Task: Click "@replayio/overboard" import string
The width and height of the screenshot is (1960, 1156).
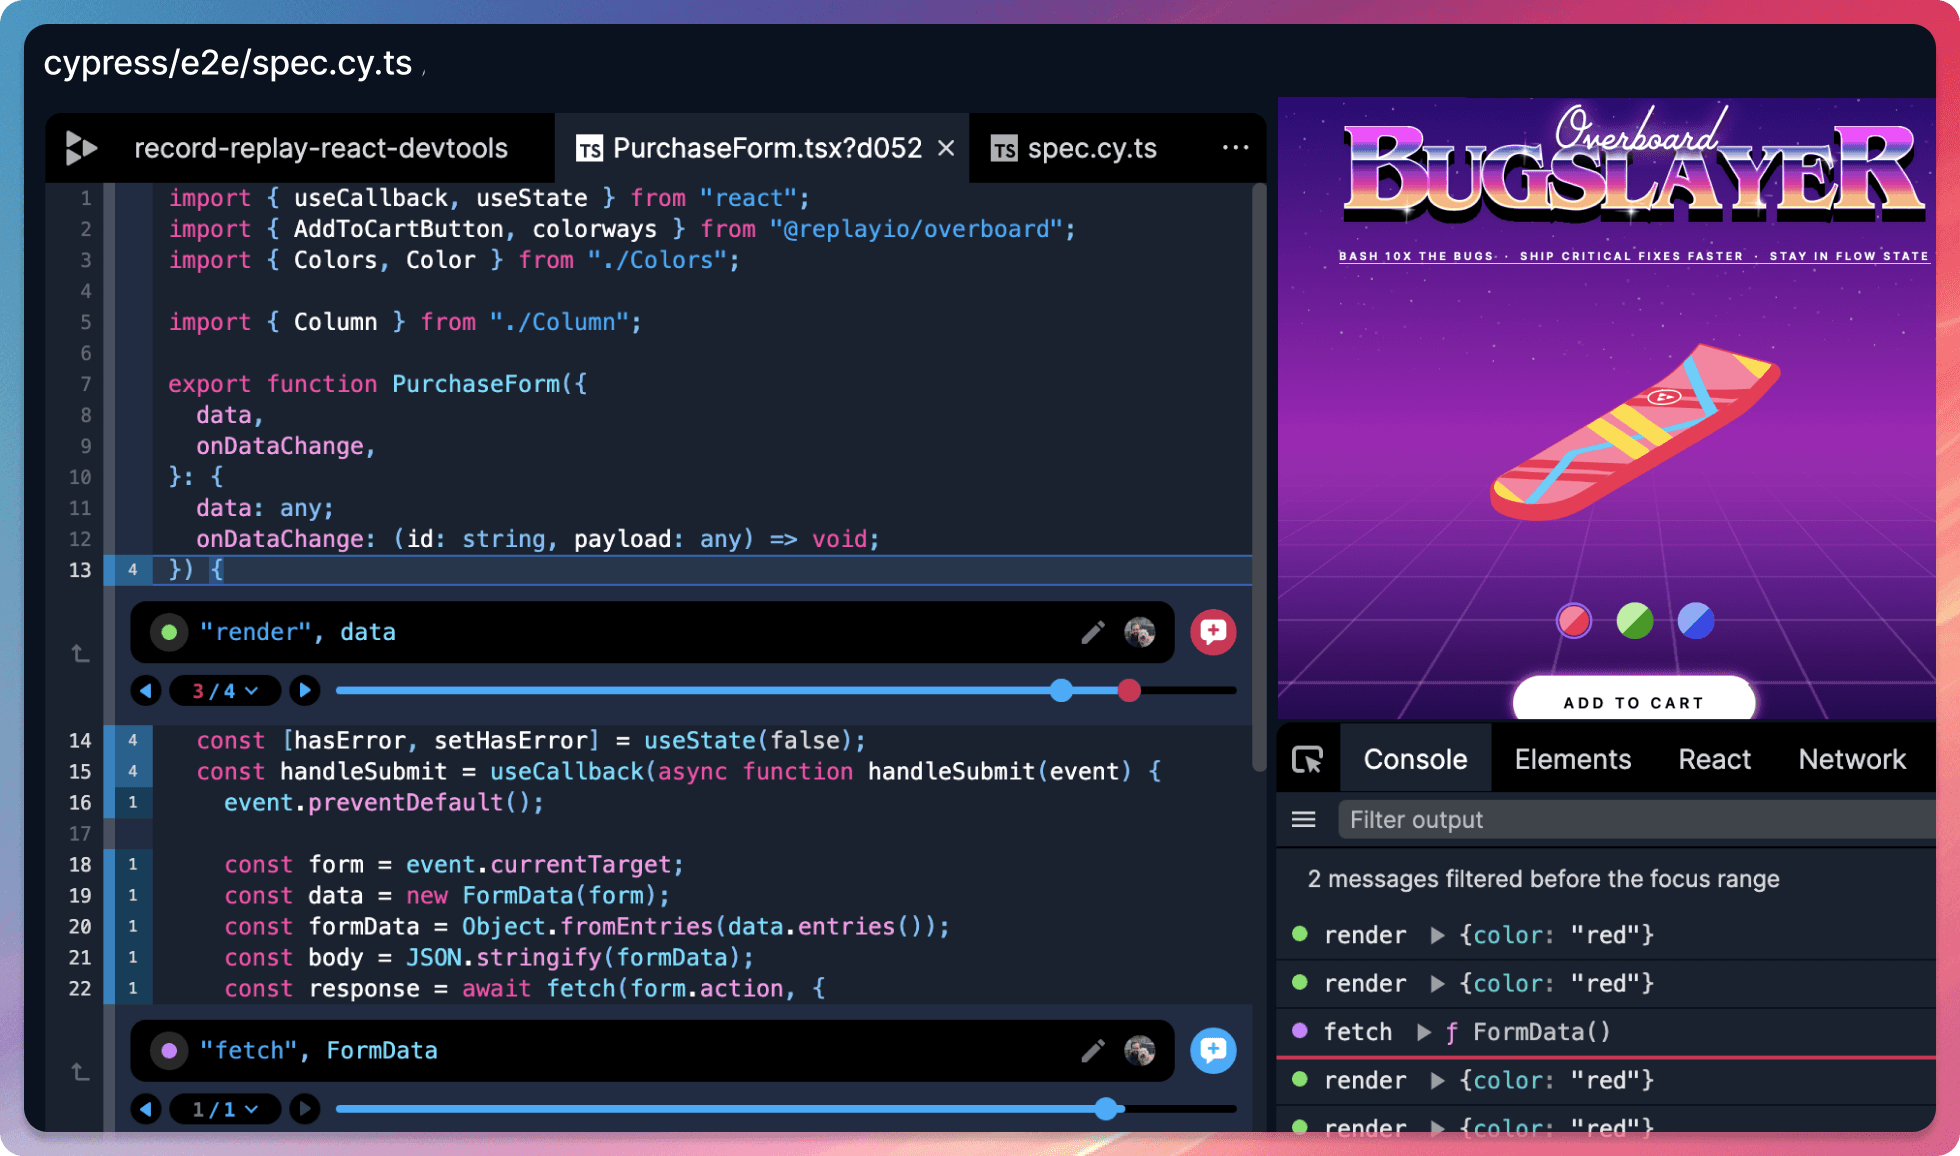Action: click(x=916, y=229)
